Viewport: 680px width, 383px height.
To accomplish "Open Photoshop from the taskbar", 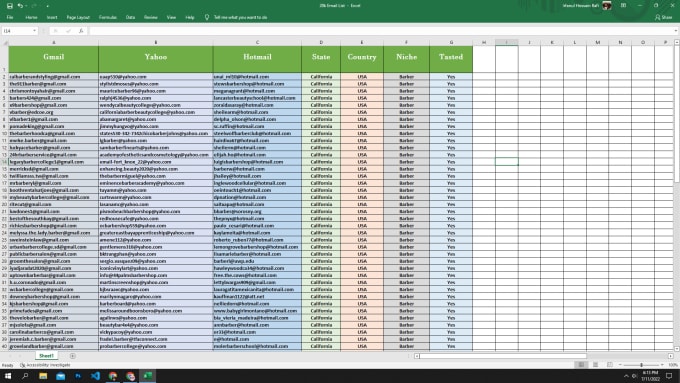I will (78, 376).
